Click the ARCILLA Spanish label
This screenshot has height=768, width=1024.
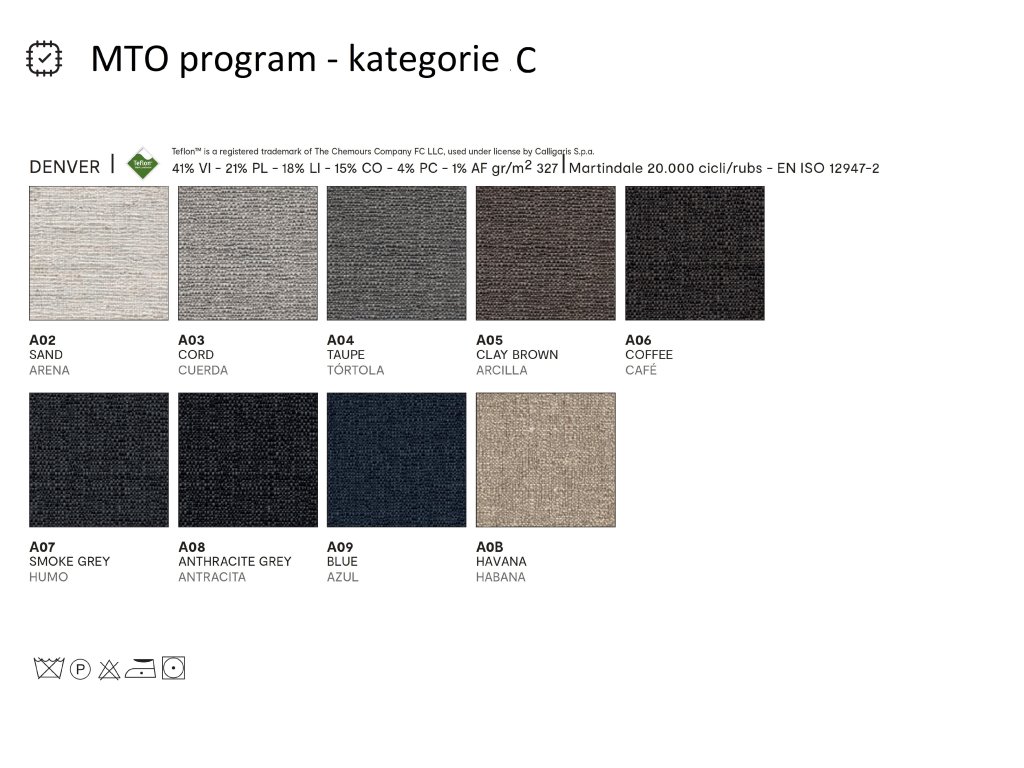(x=502, y=370)
